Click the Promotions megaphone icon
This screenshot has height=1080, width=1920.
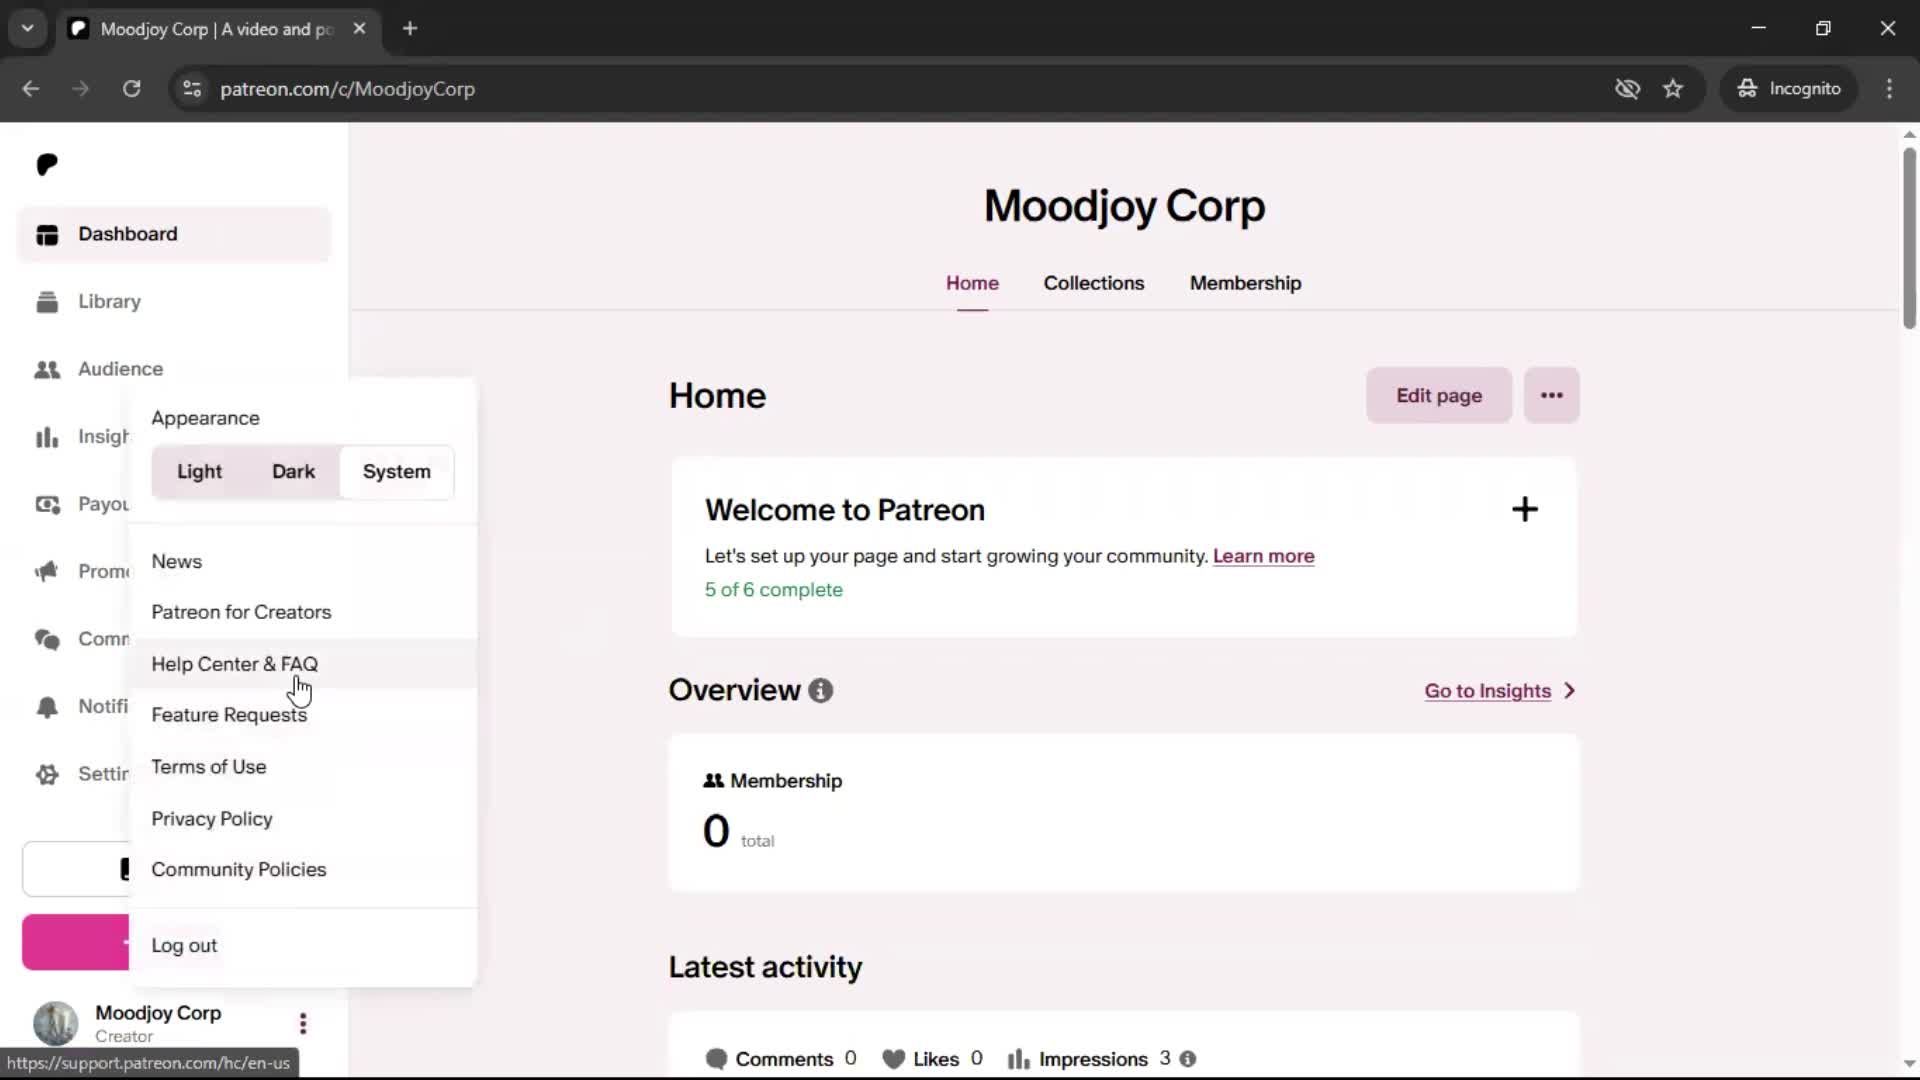point(47,571)
